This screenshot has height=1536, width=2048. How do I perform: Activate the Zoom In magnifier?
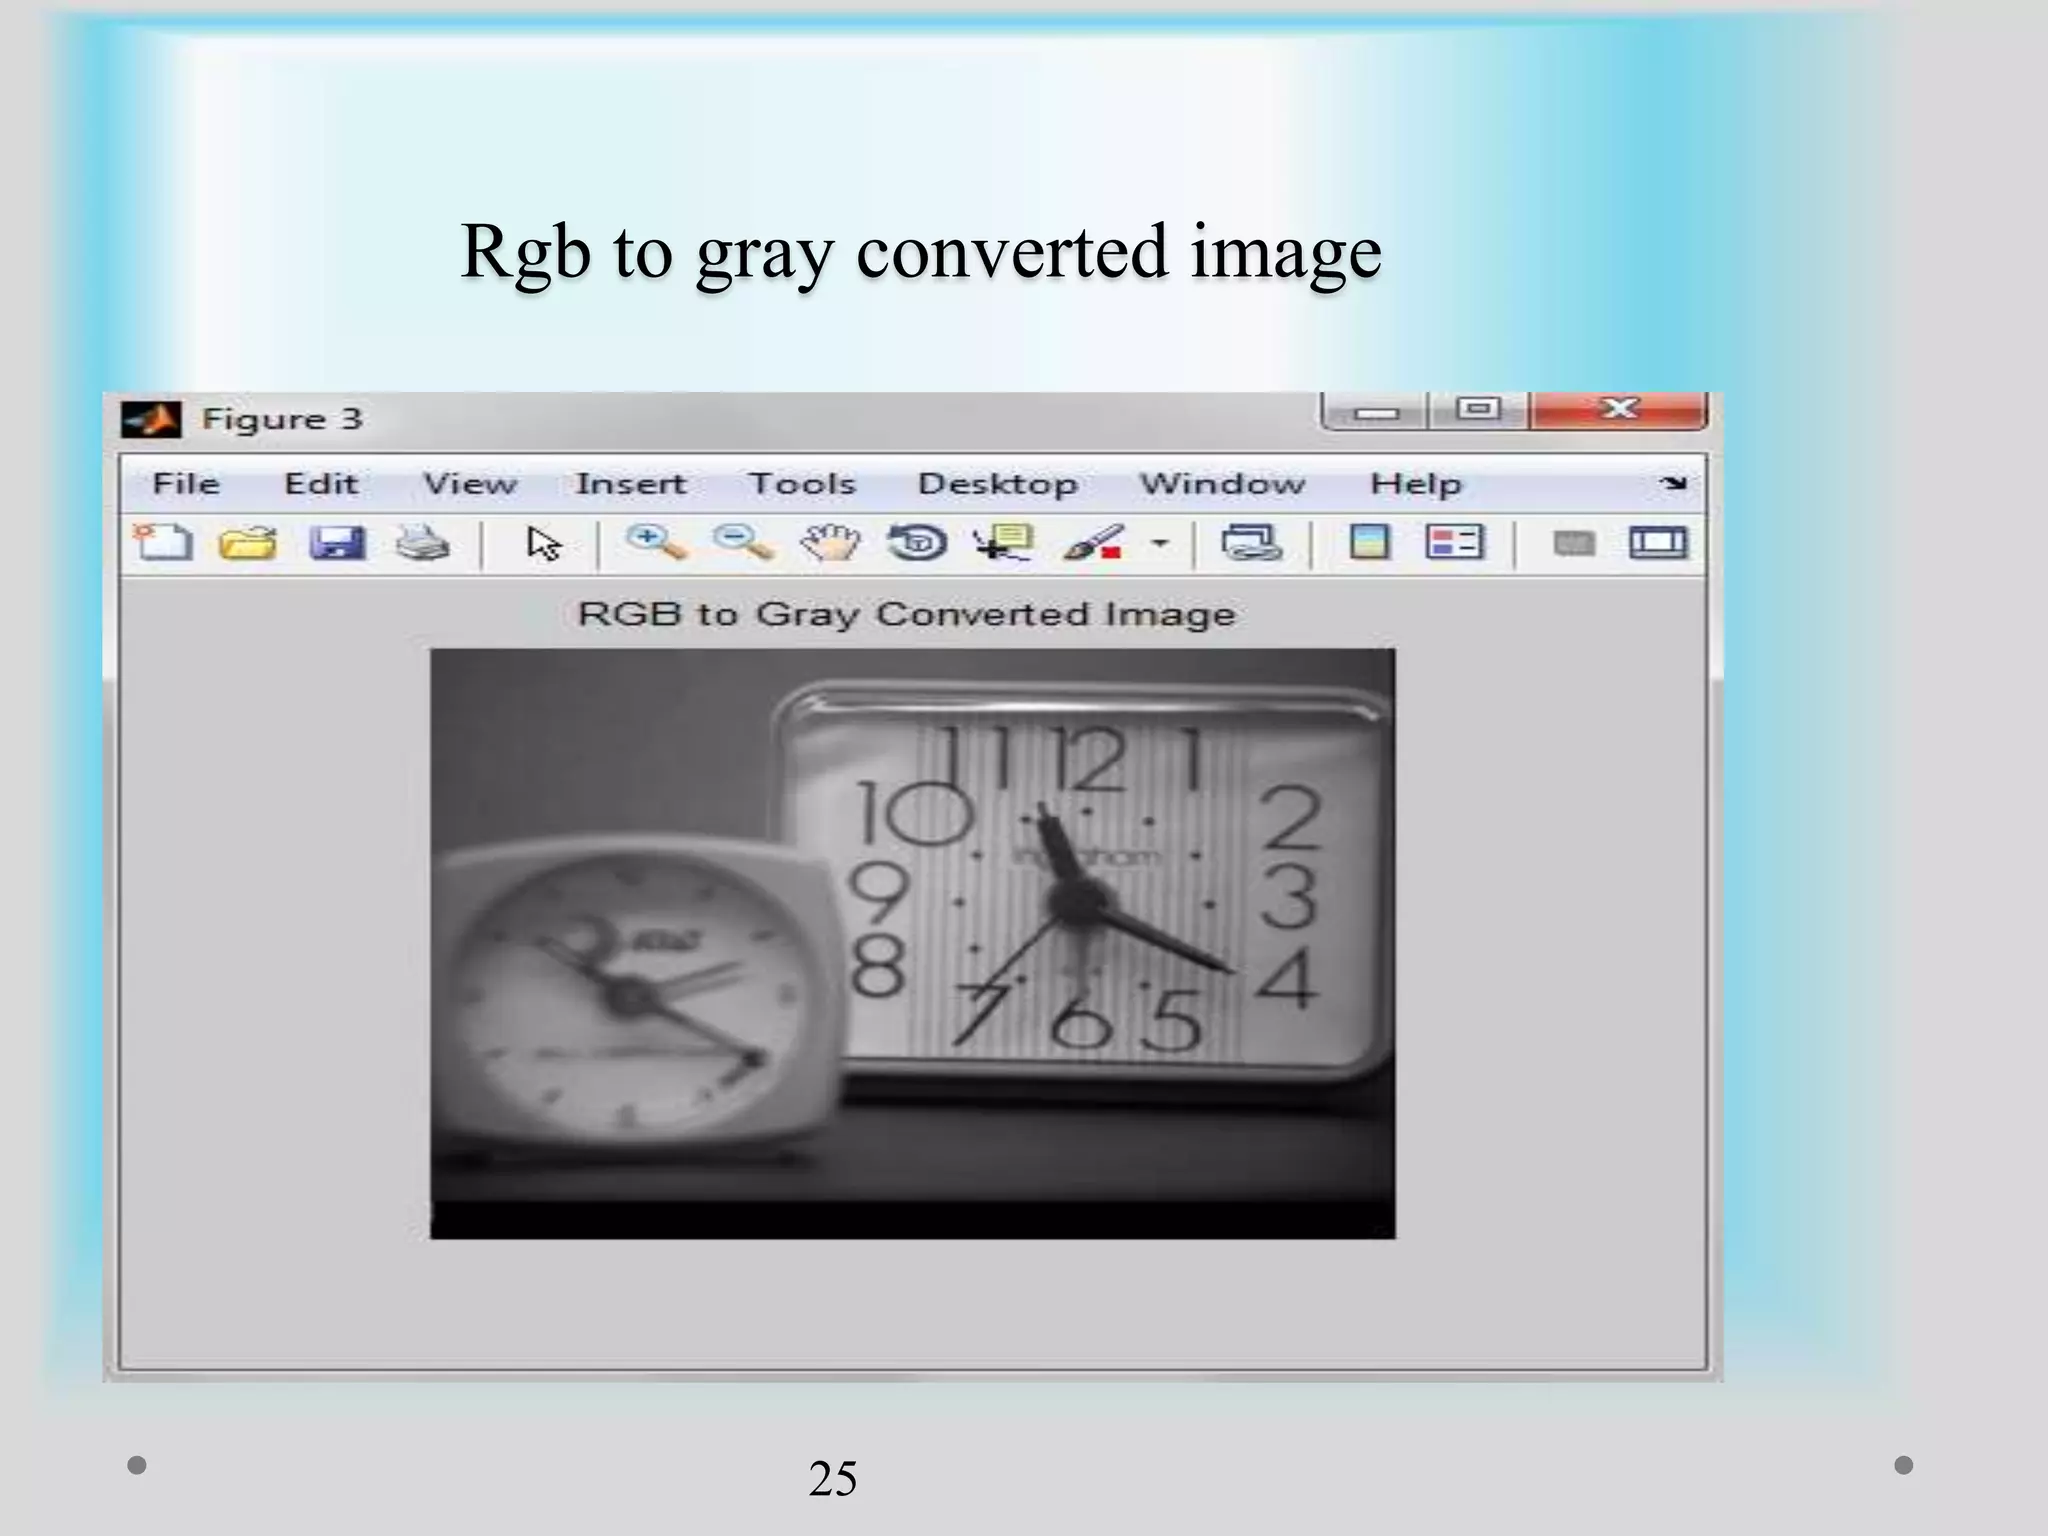pyautogui.click(x=656, y=543)
